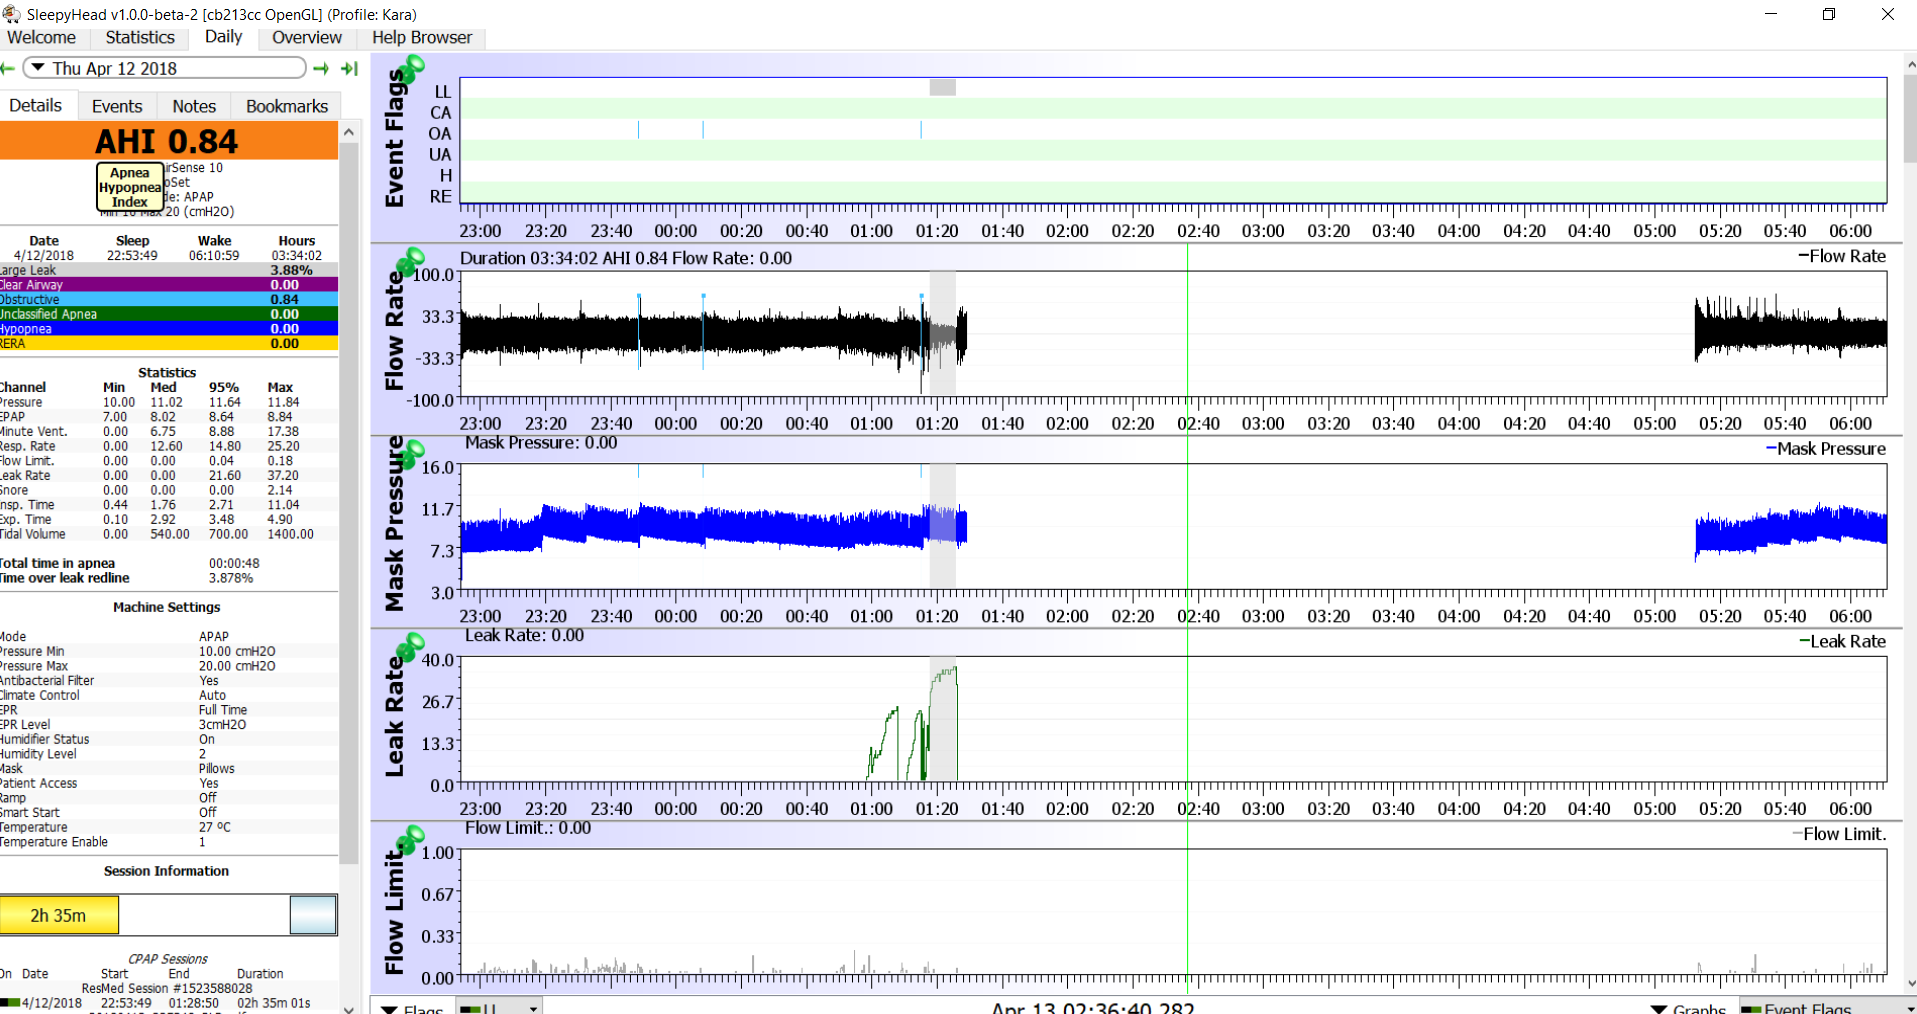The height and width of the screenshot is (1014, 1917).
Task: Click the Pressure Min setting 10.00 cmH2O
Action: pyautogui.click(x=237, y=651)
